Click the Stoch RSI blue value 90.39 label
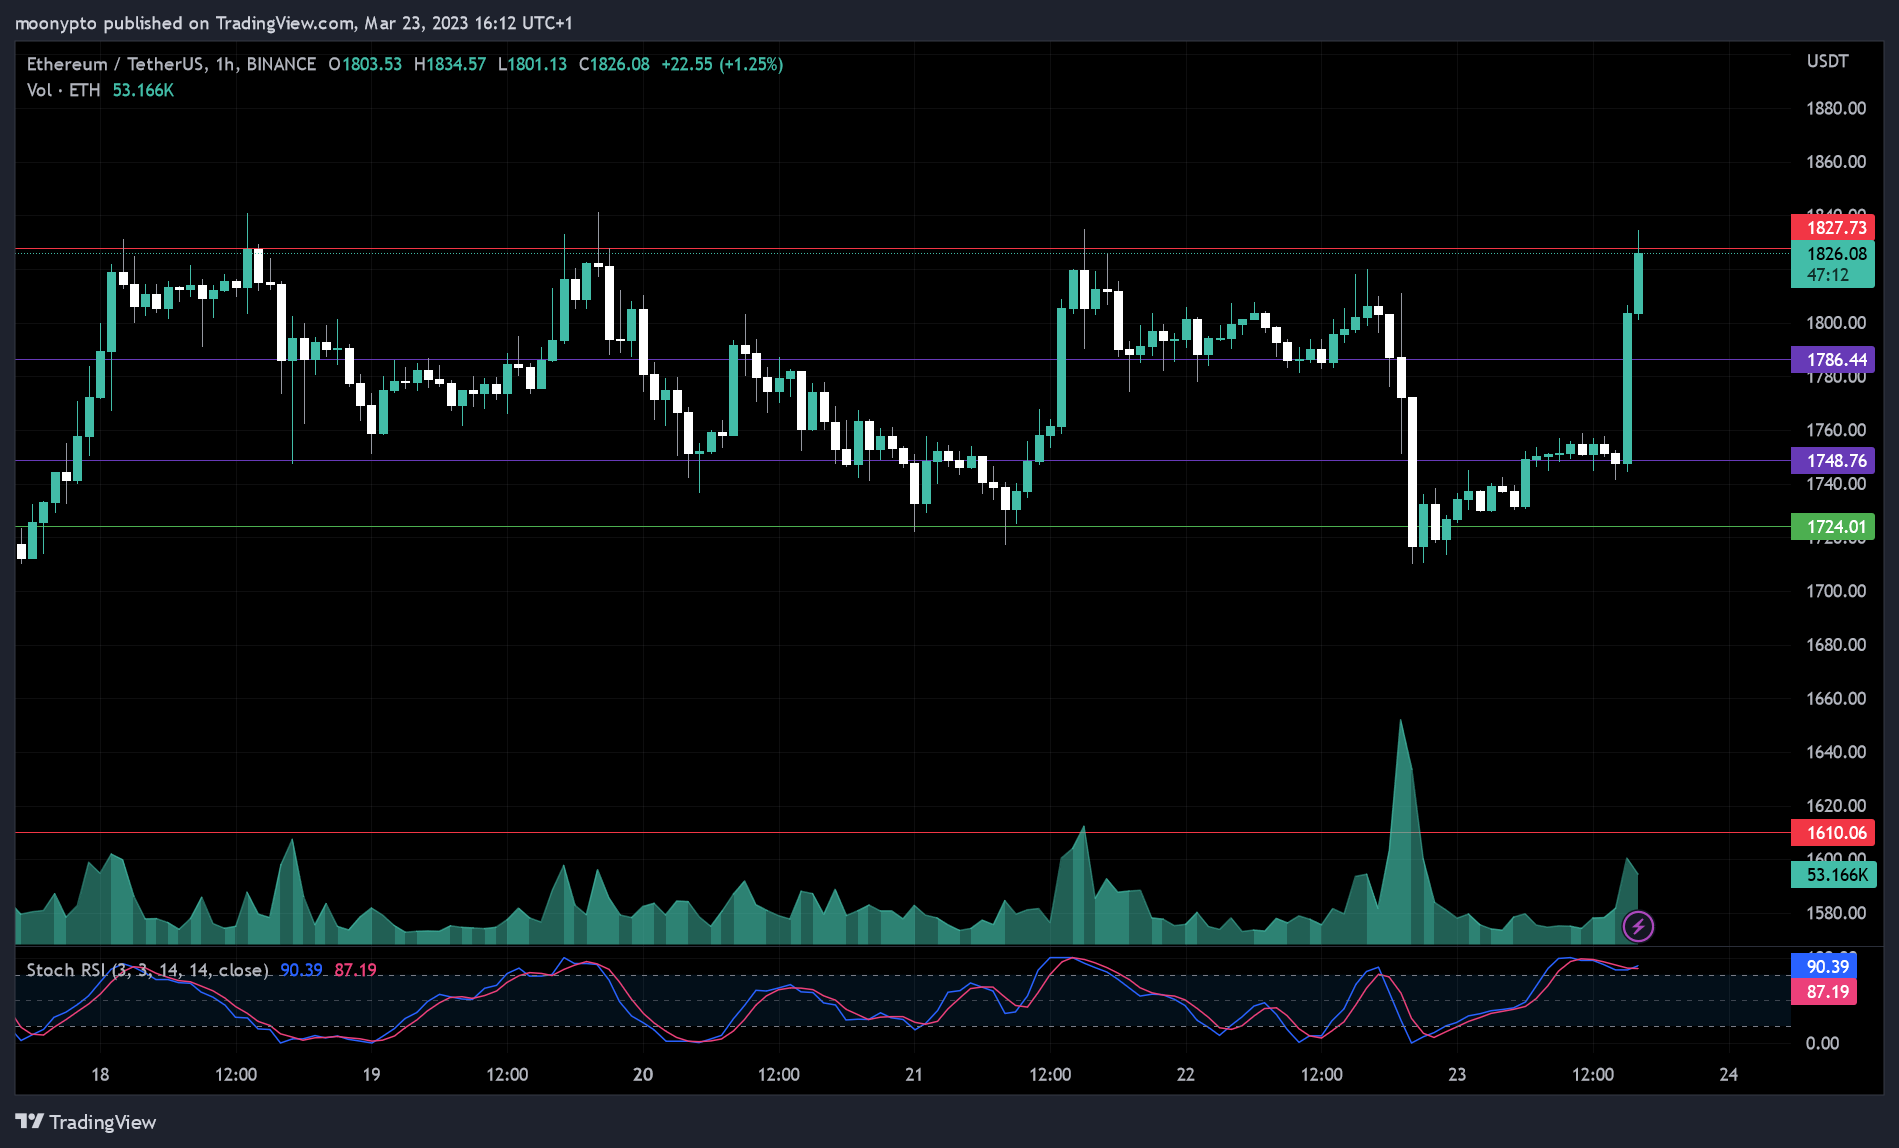Image resolution: width=1899 pixels, height=1148 pixels. tap(1824, 966)
